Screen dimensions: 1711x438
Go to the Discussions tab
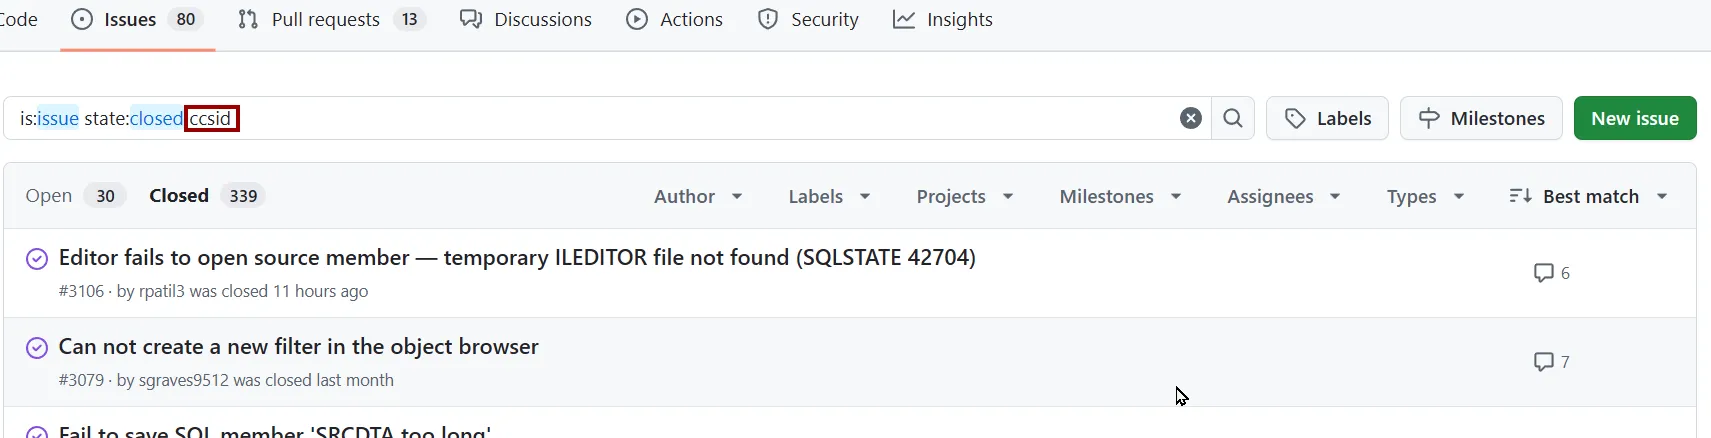point(526,20)
